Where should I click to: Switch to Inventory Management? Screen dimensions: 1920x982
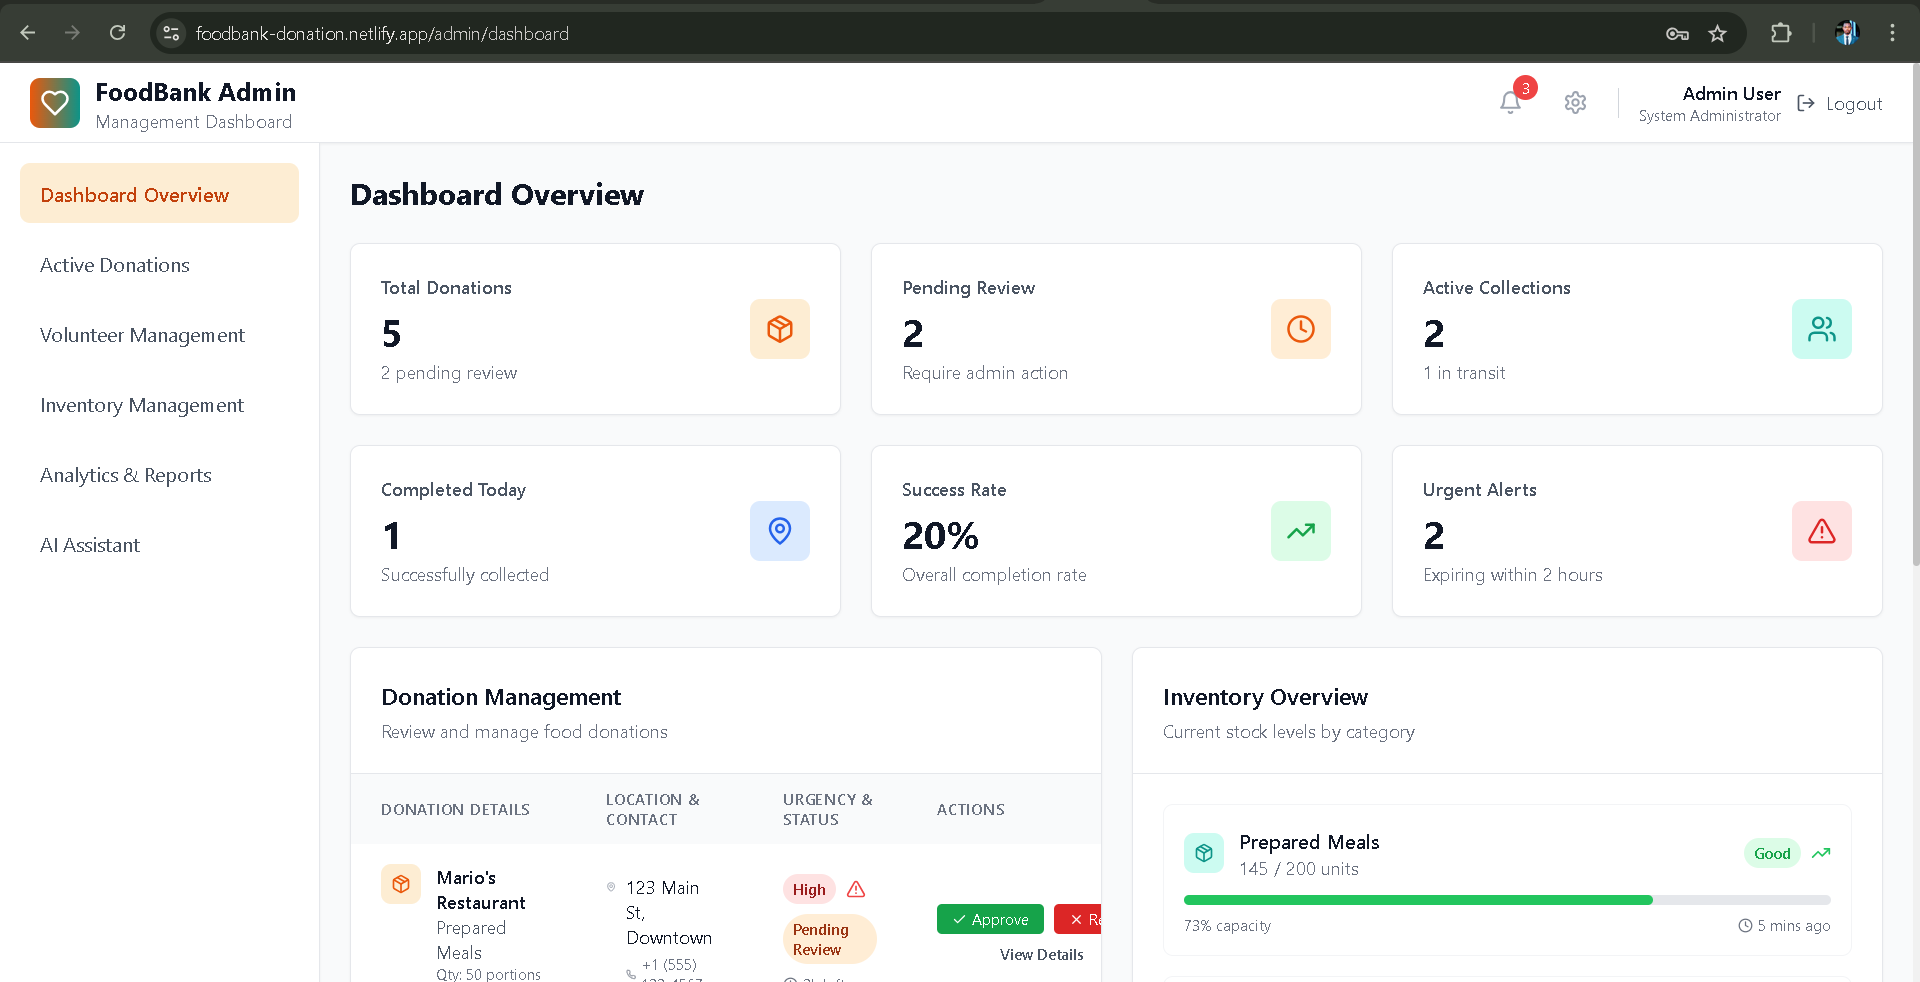point(142,404)
